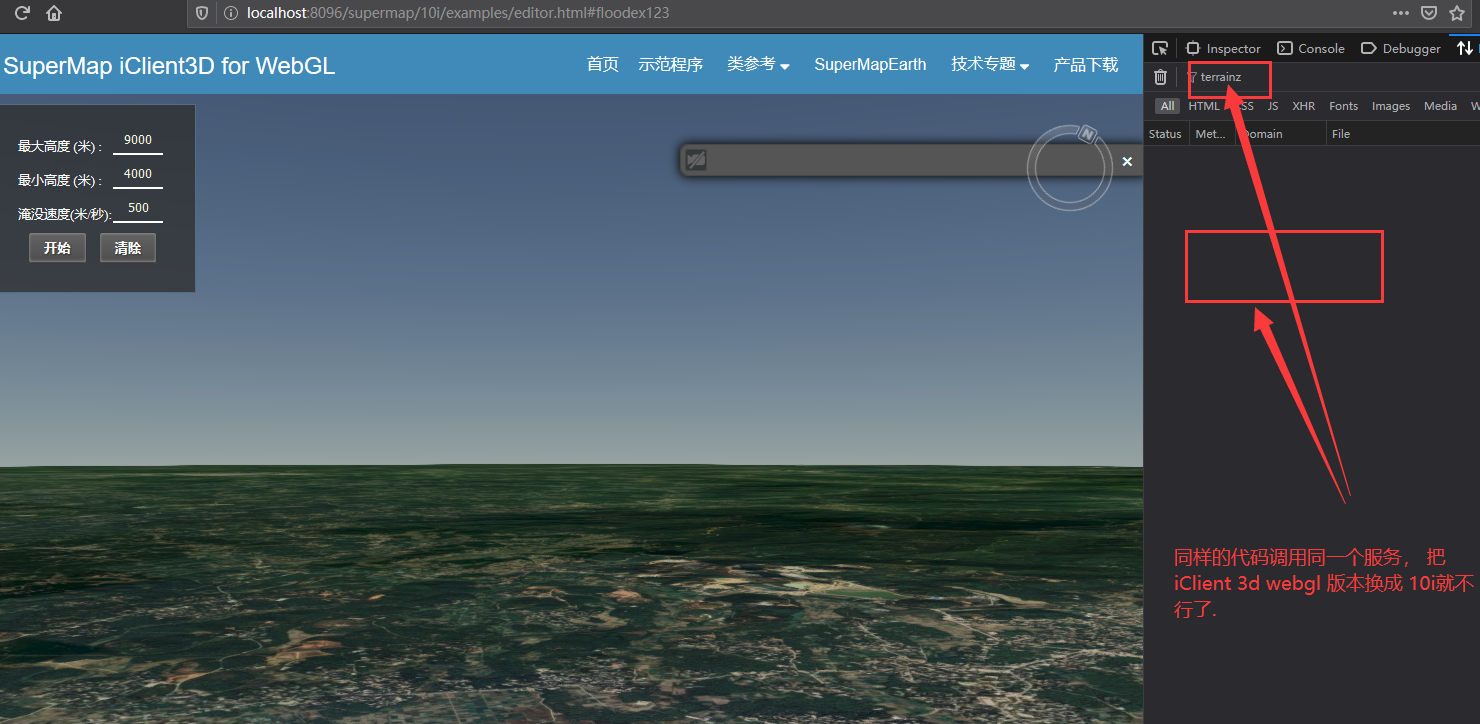Edit the 最小高度 value 4000
1480x724 pixels.
point(138,175)
